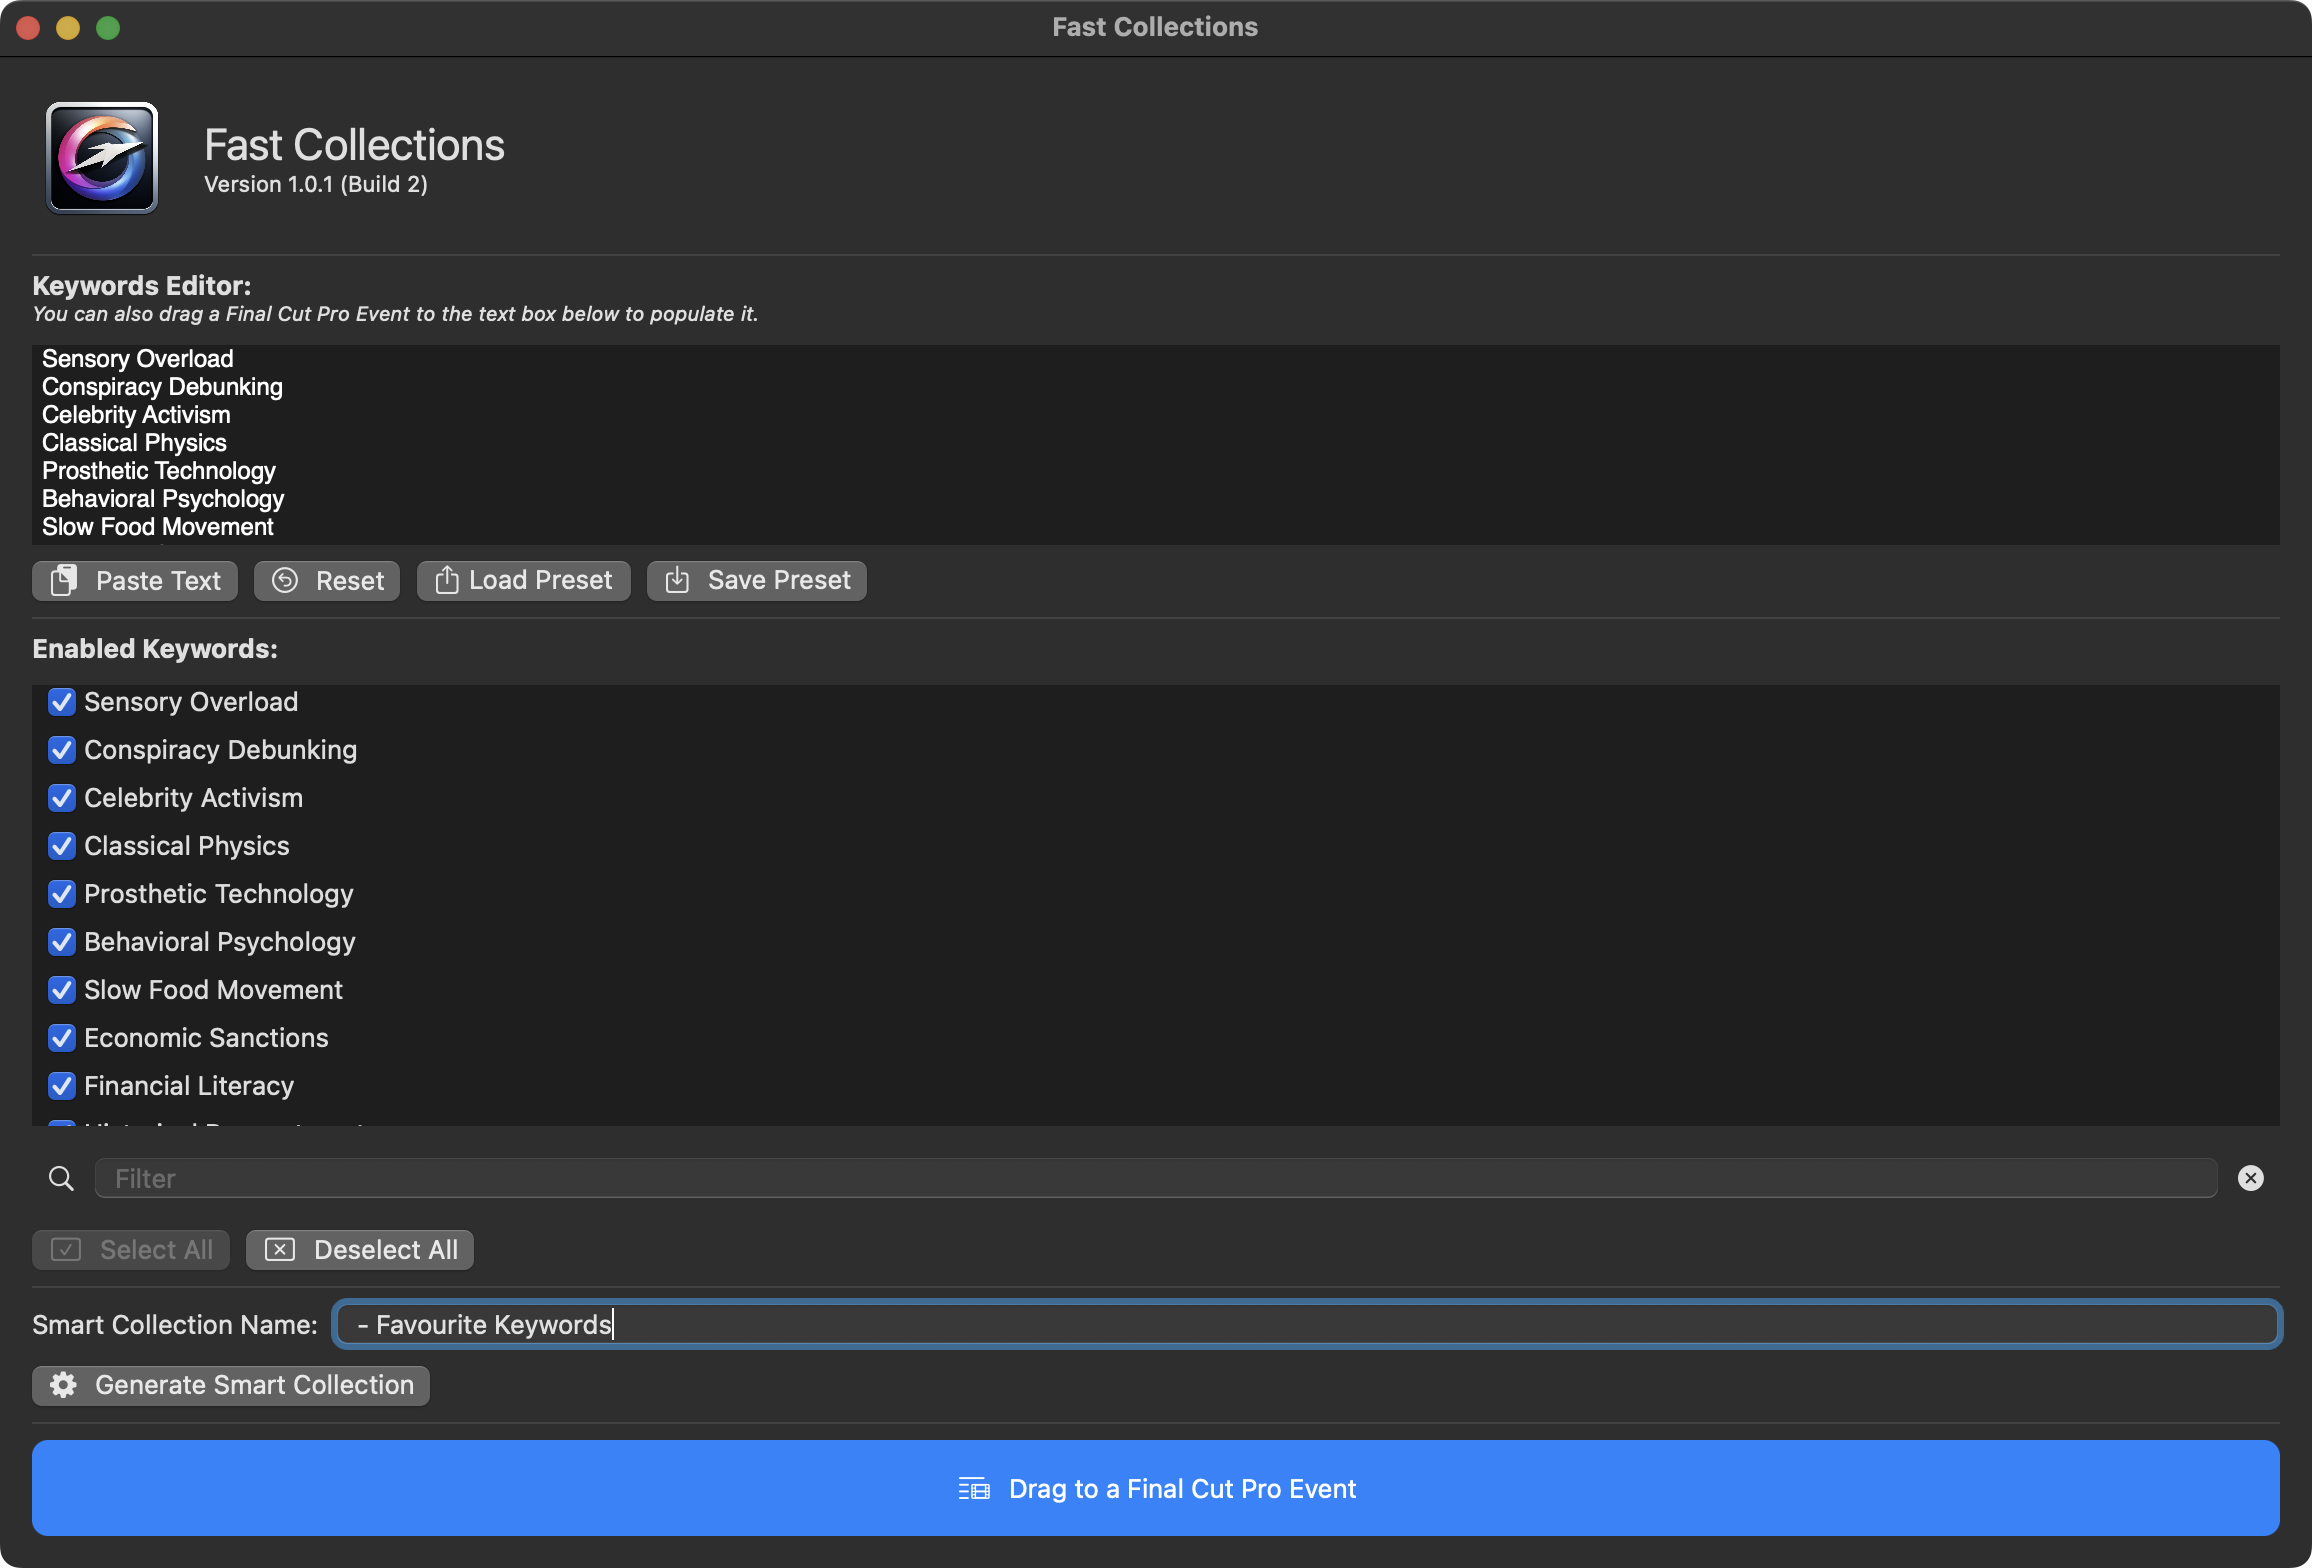
Task: Uncheck the Sensory Overload keyword
Action: coord(62,702)
